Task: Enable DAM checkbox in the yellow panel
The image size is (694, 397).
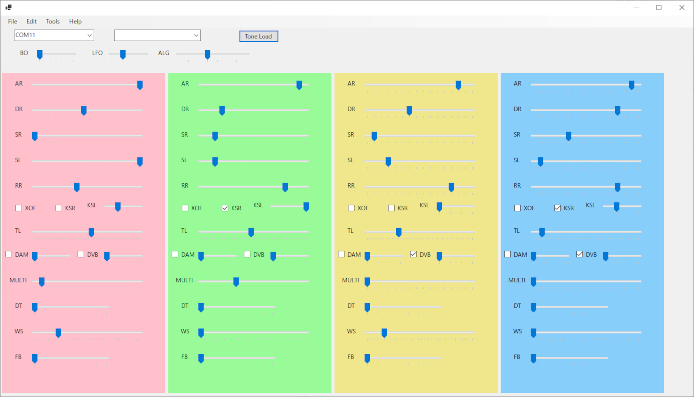Action: (x=341, y=254)
